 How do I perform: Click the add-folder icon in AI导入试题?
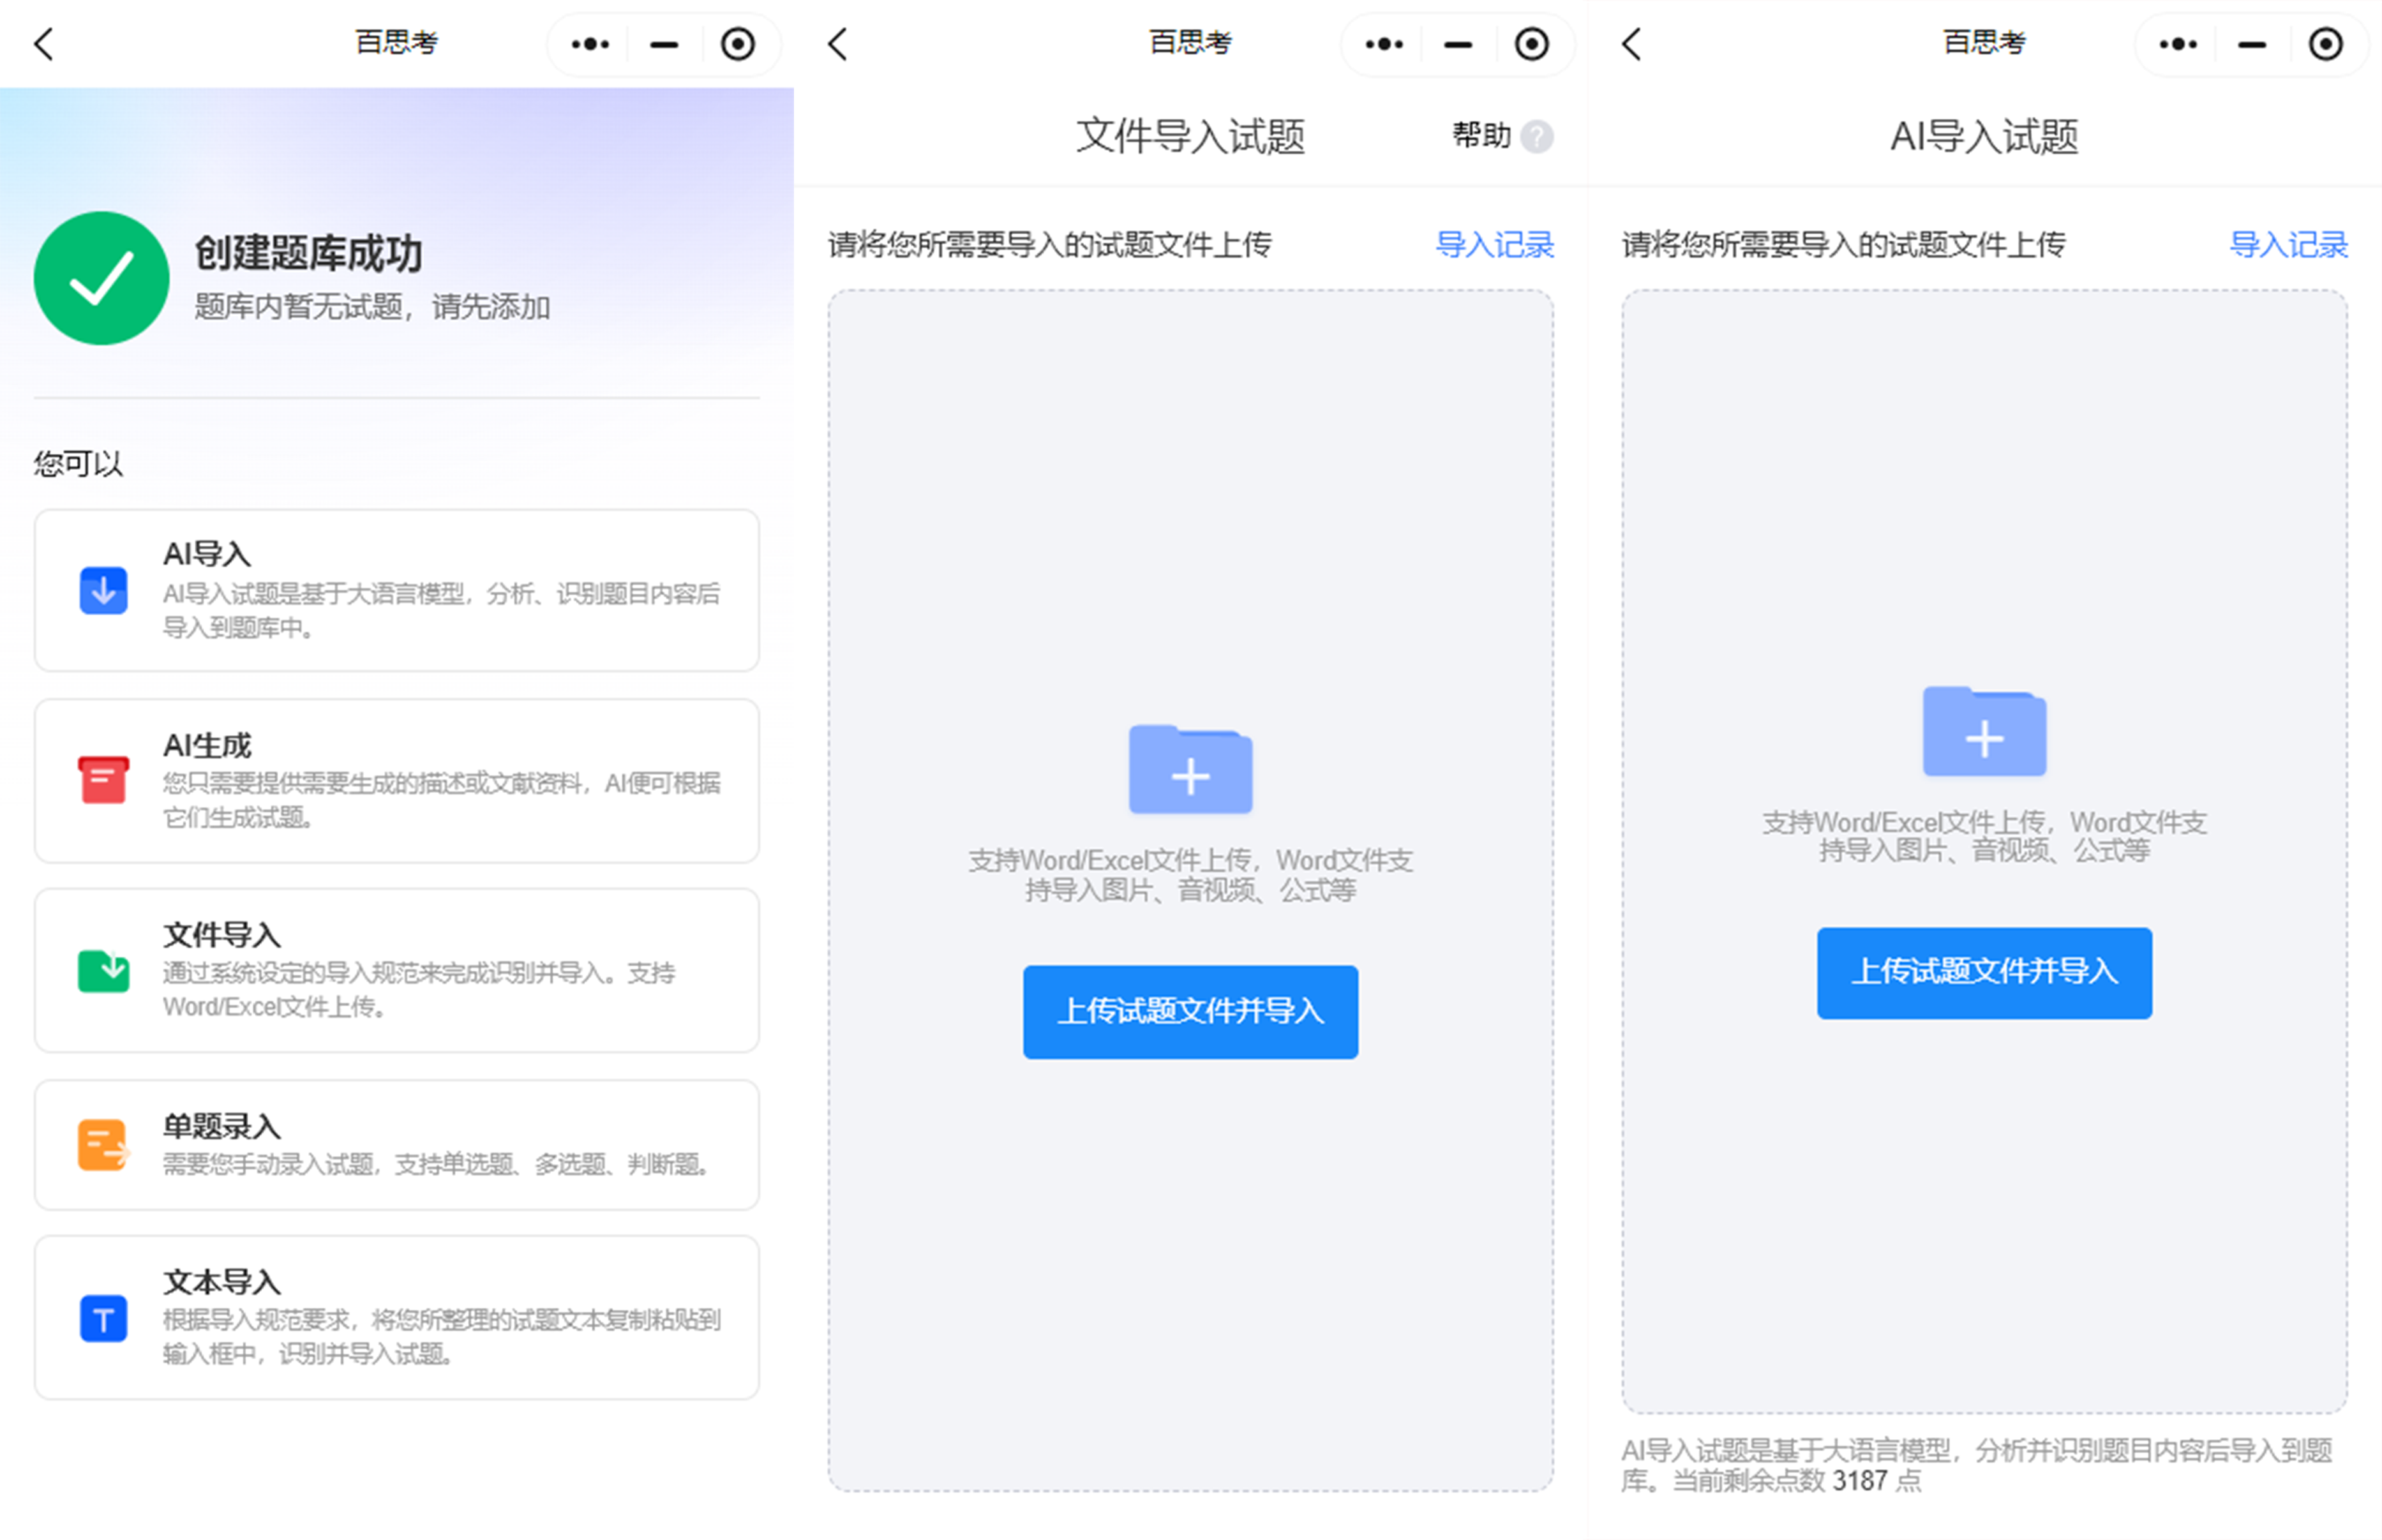pyautogui.click(x=1984, y=730)
